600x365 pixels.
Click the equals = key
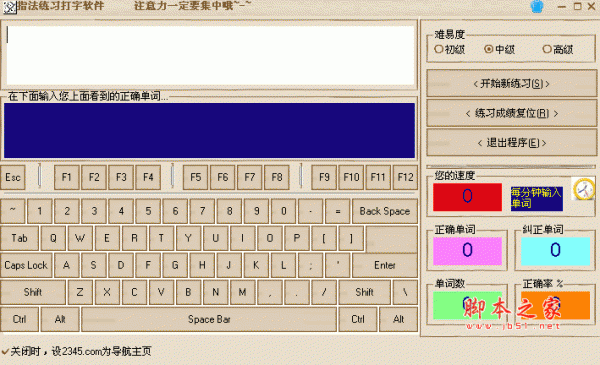pyautogui.click(x=338, y=211)
